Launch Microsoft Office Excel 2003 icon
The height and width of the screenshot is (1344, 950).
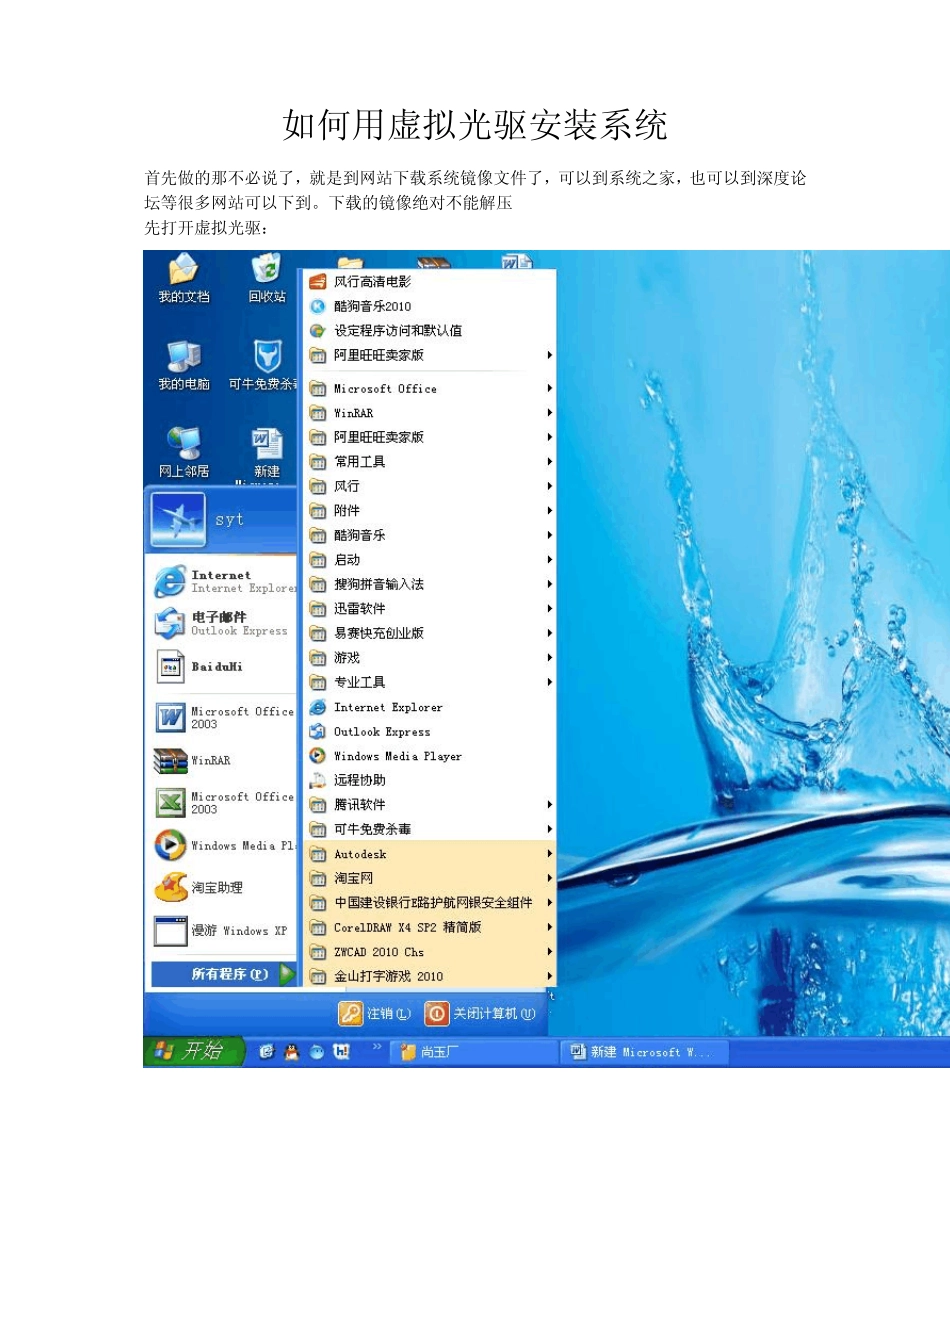tap(170, 803)
